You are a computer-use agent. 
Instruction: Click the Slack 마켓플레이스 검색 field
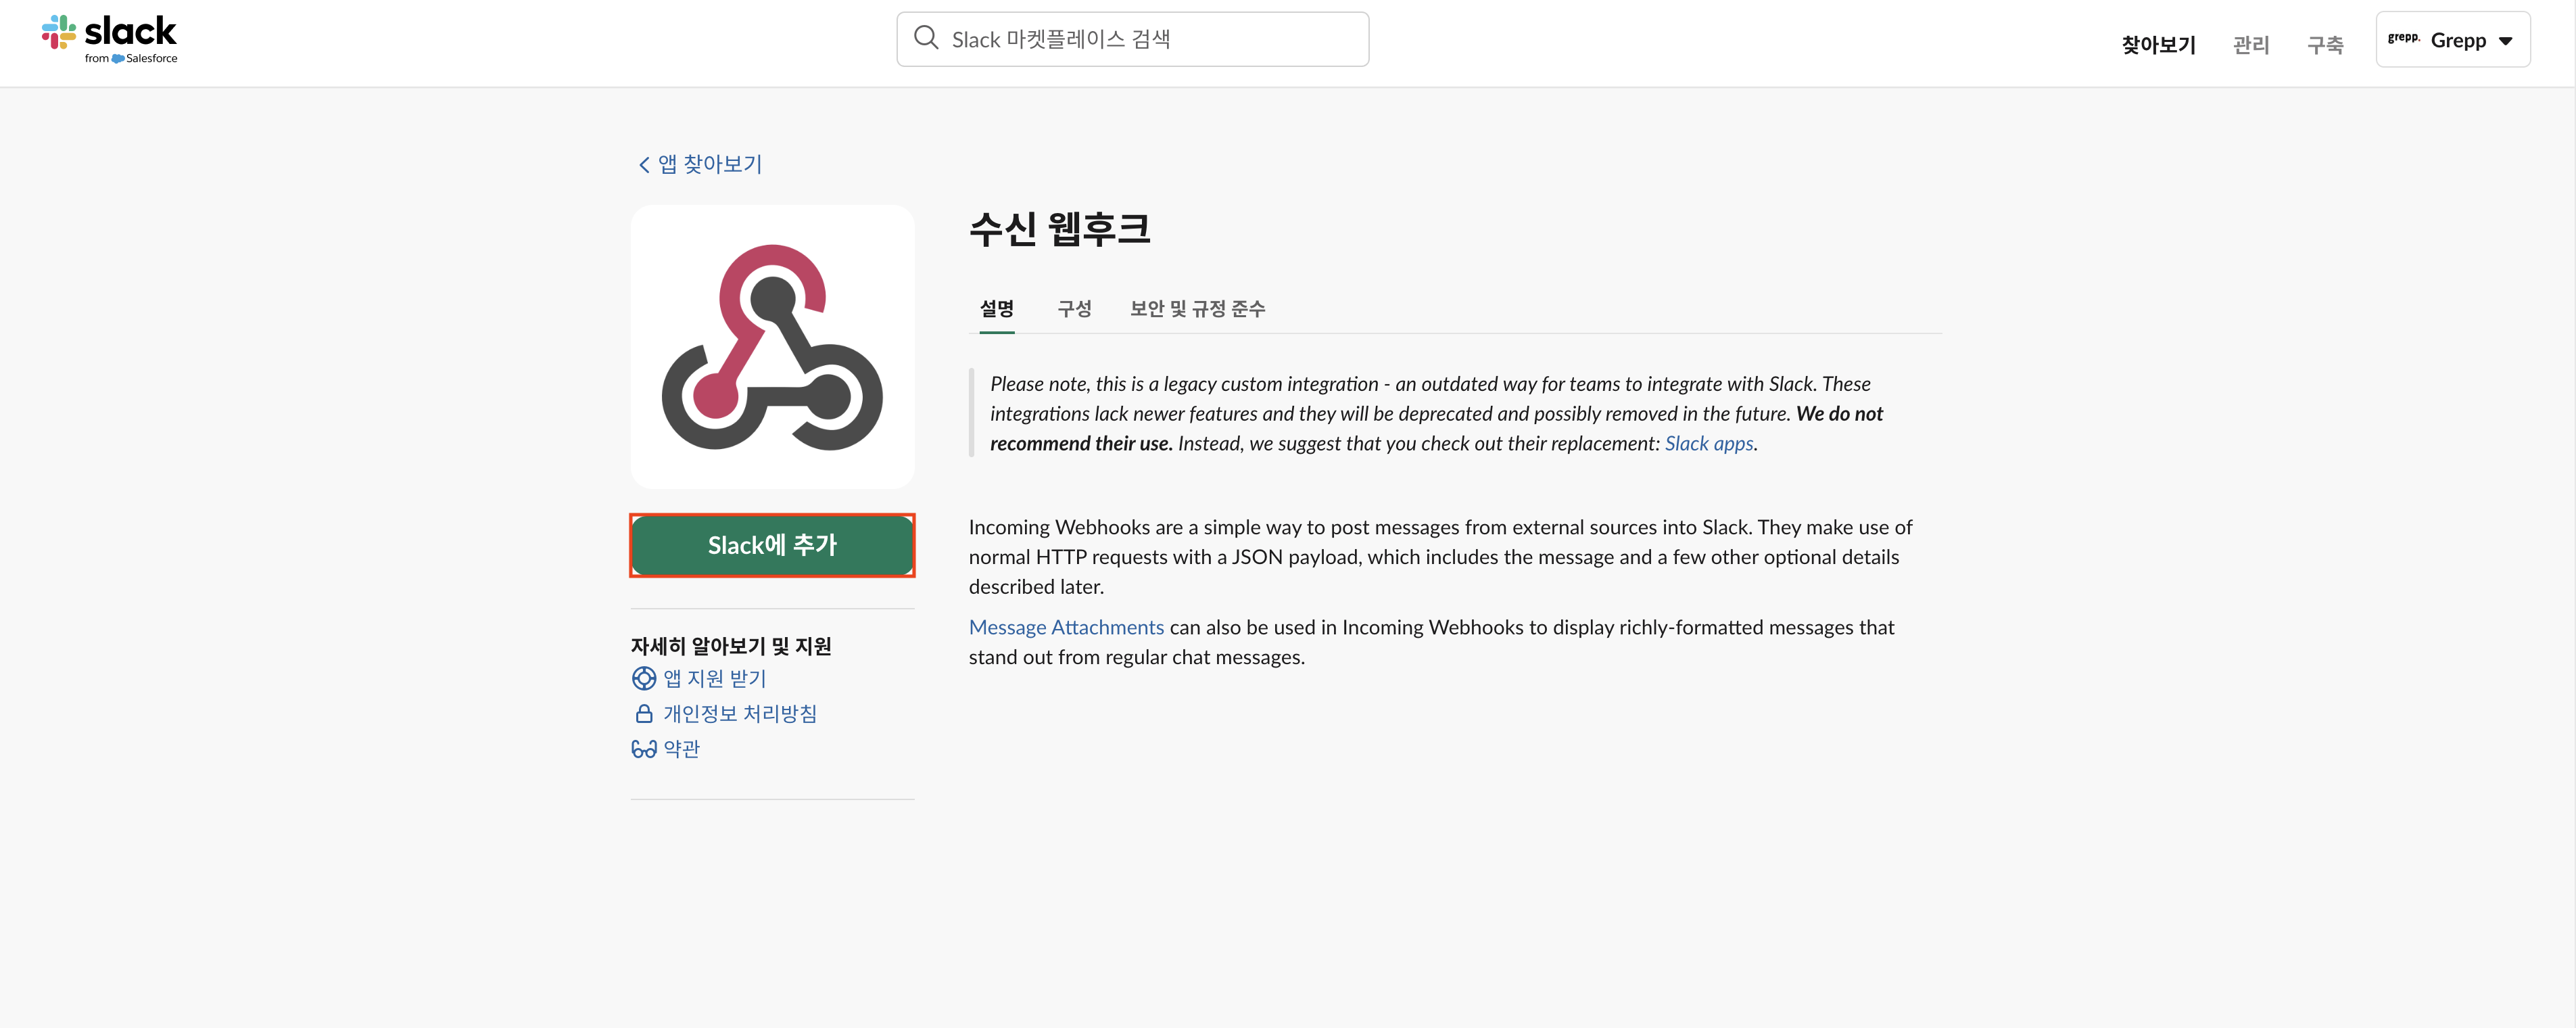point(1132,39)
